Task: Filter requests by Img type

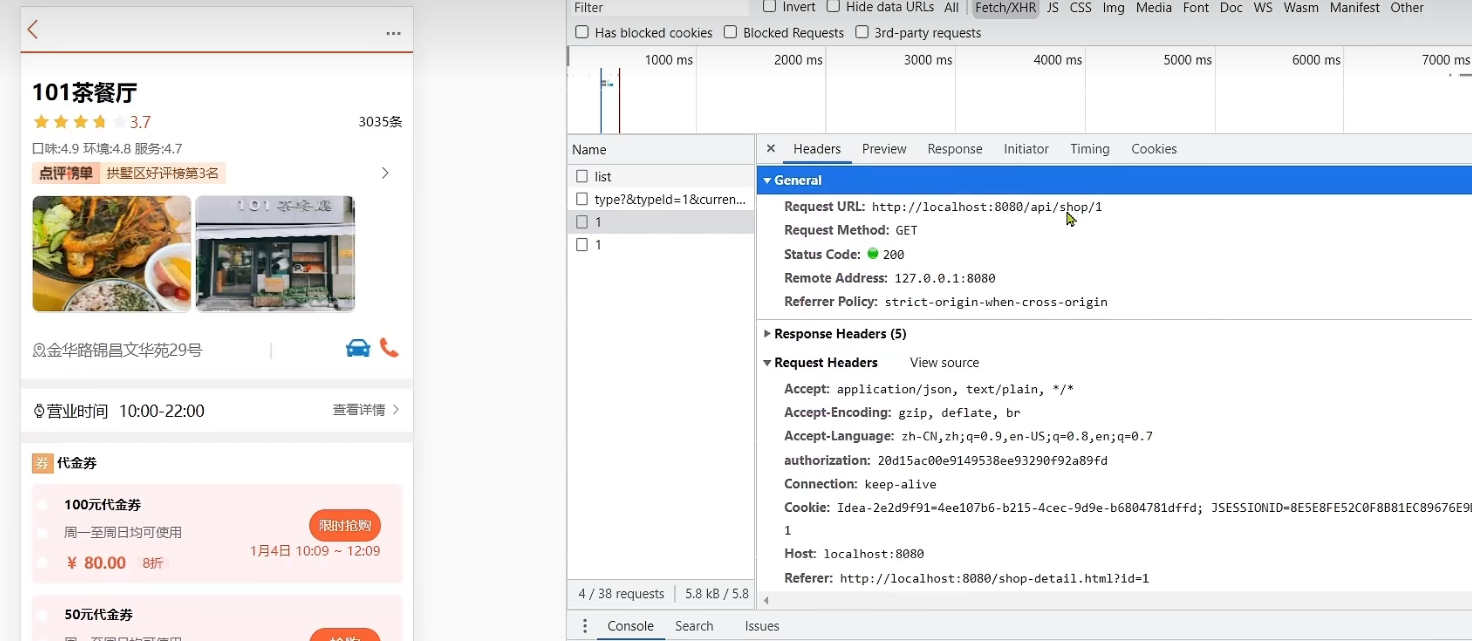Action: 1113,8
